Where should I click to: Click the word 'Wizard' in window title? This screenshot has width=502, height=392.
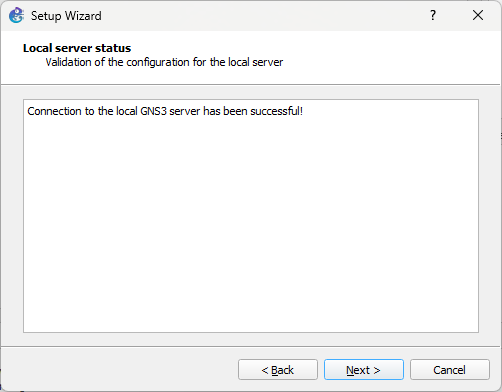(83, 16)
